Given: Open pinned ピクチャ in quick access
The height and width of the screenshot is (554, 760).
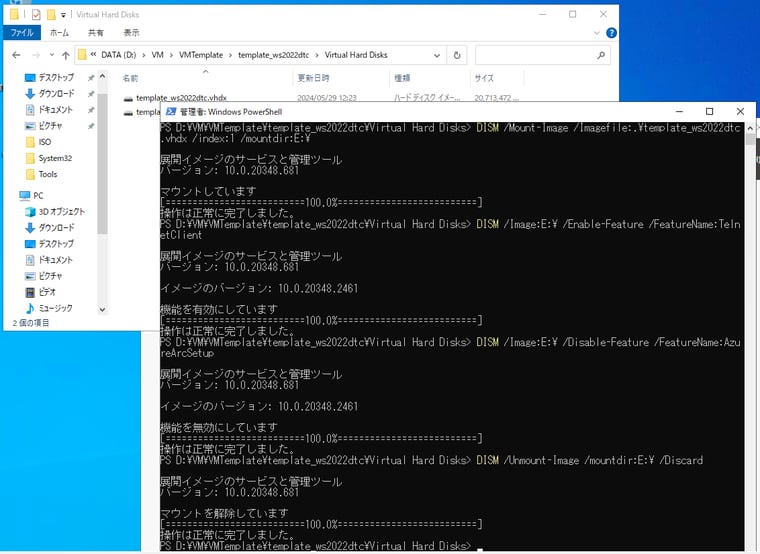Looking at the screenshot, I should (50, 126).
